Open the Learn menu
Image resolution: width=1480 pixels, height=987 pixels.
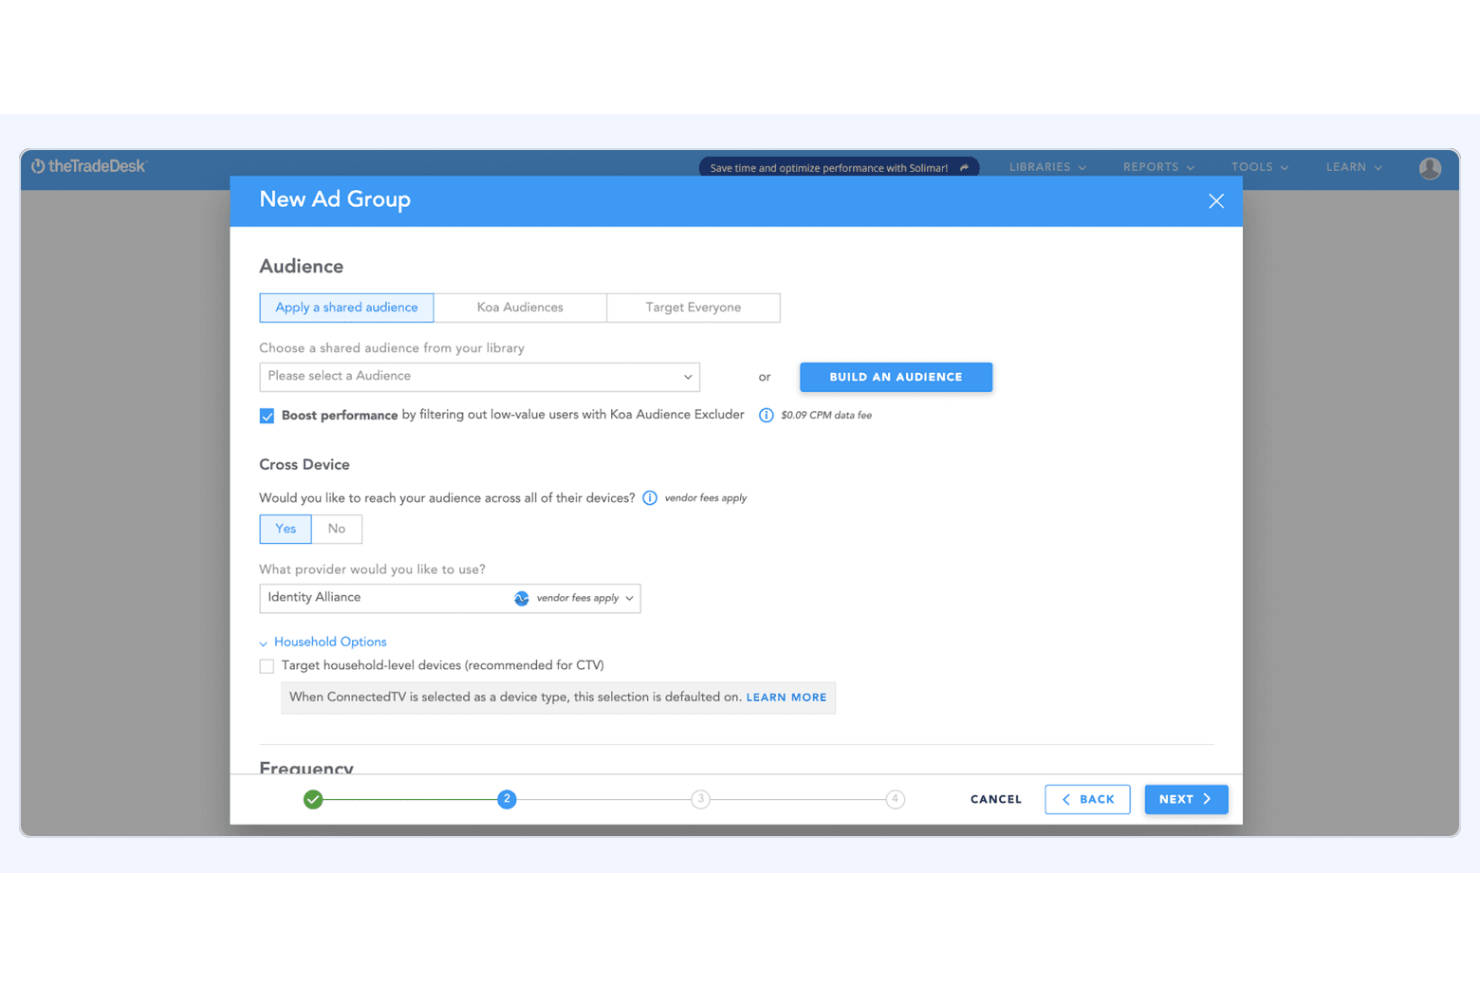point(1354,167)
